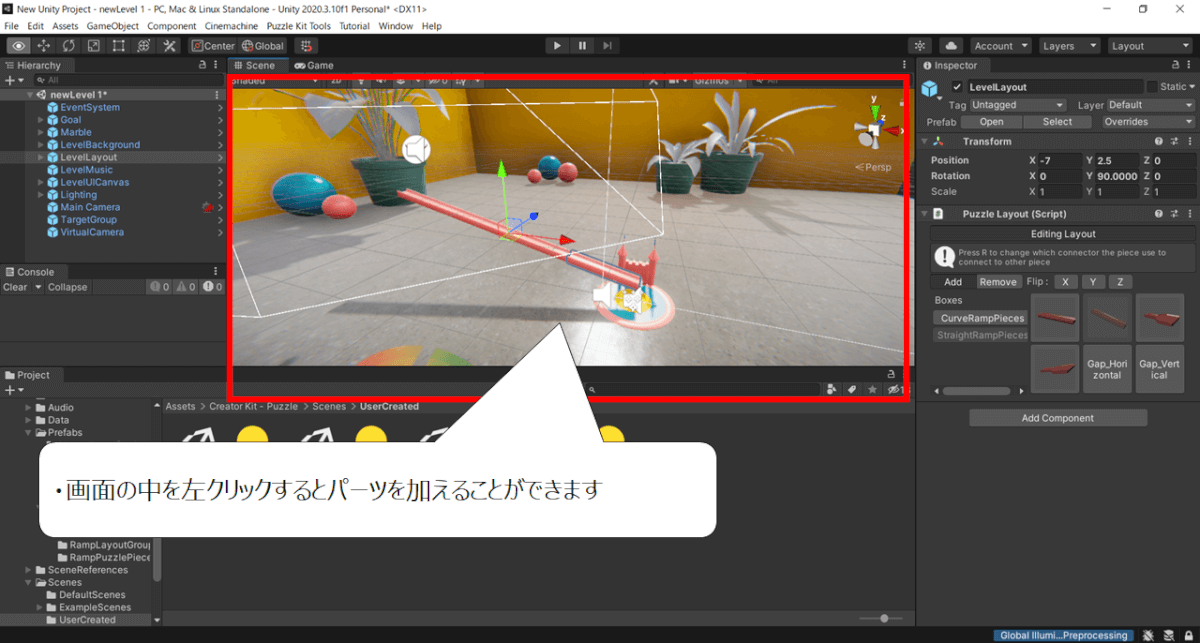Open the Layer dropdown set to Default

coord(1150,105)
